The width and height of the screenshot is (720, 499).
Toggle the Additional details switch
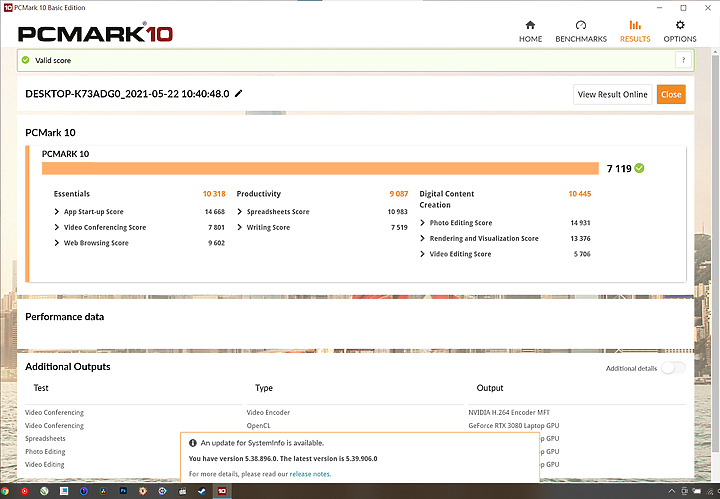(674, 368)
